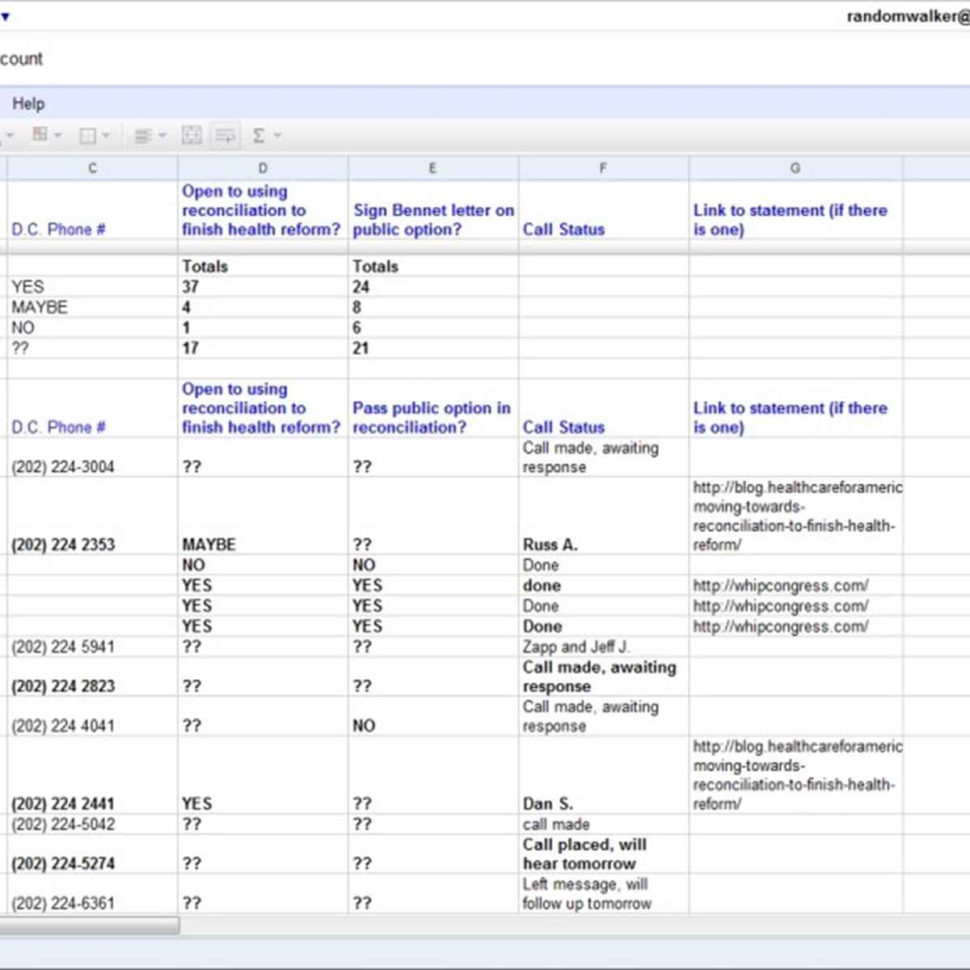Select the fill color tool
The width and height of the screenshot is (970, 970).
coord(42,134)
